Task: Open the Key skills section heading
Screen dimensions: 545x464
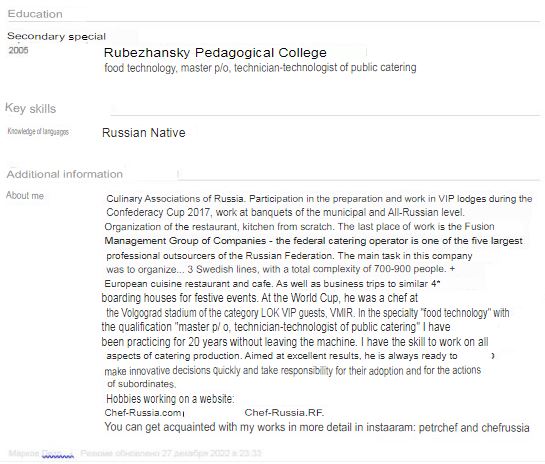Action: pyautogui.click(x=31, y=108)
